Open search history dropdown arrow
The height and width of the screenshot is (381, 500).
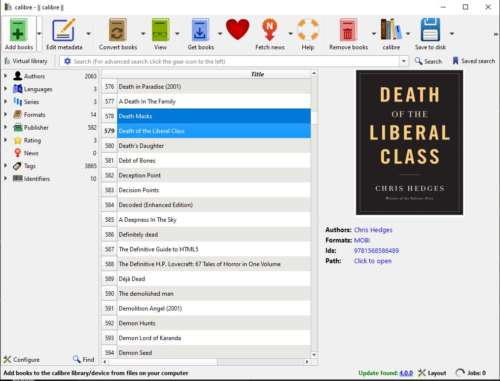pos(404,61)
